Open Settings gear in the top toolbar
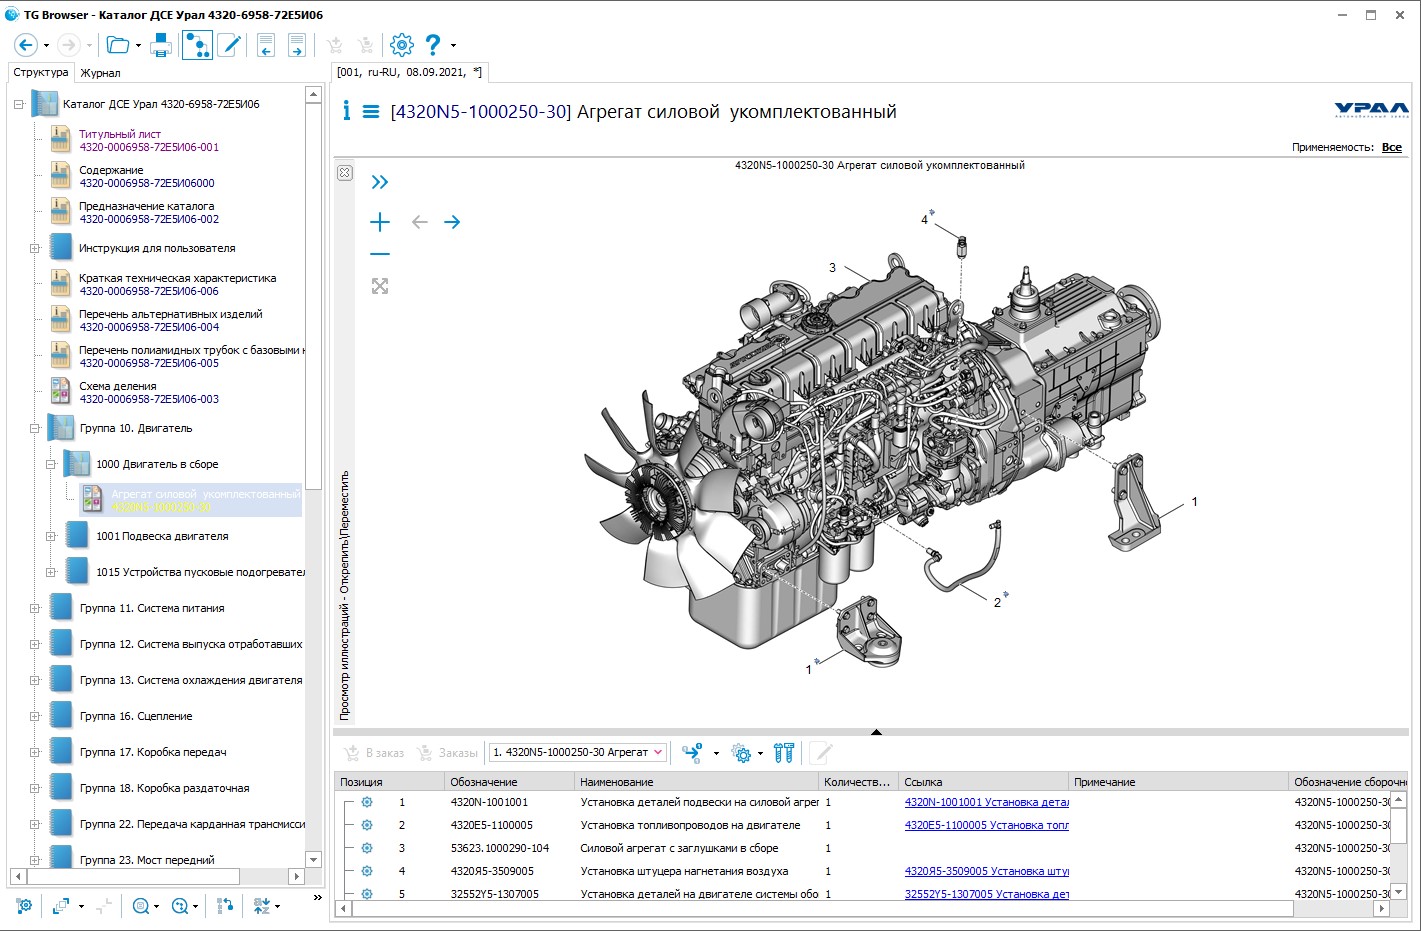The width and height of the screenshot is (1421, 931). pos(402,45)
